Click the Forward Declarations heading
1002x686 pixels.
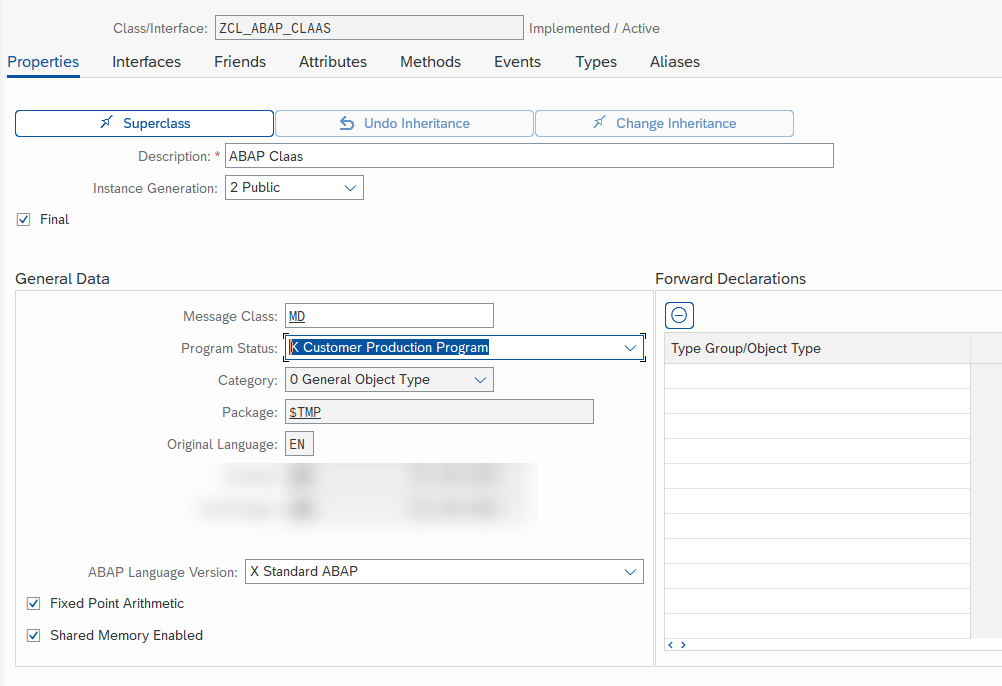730,278
